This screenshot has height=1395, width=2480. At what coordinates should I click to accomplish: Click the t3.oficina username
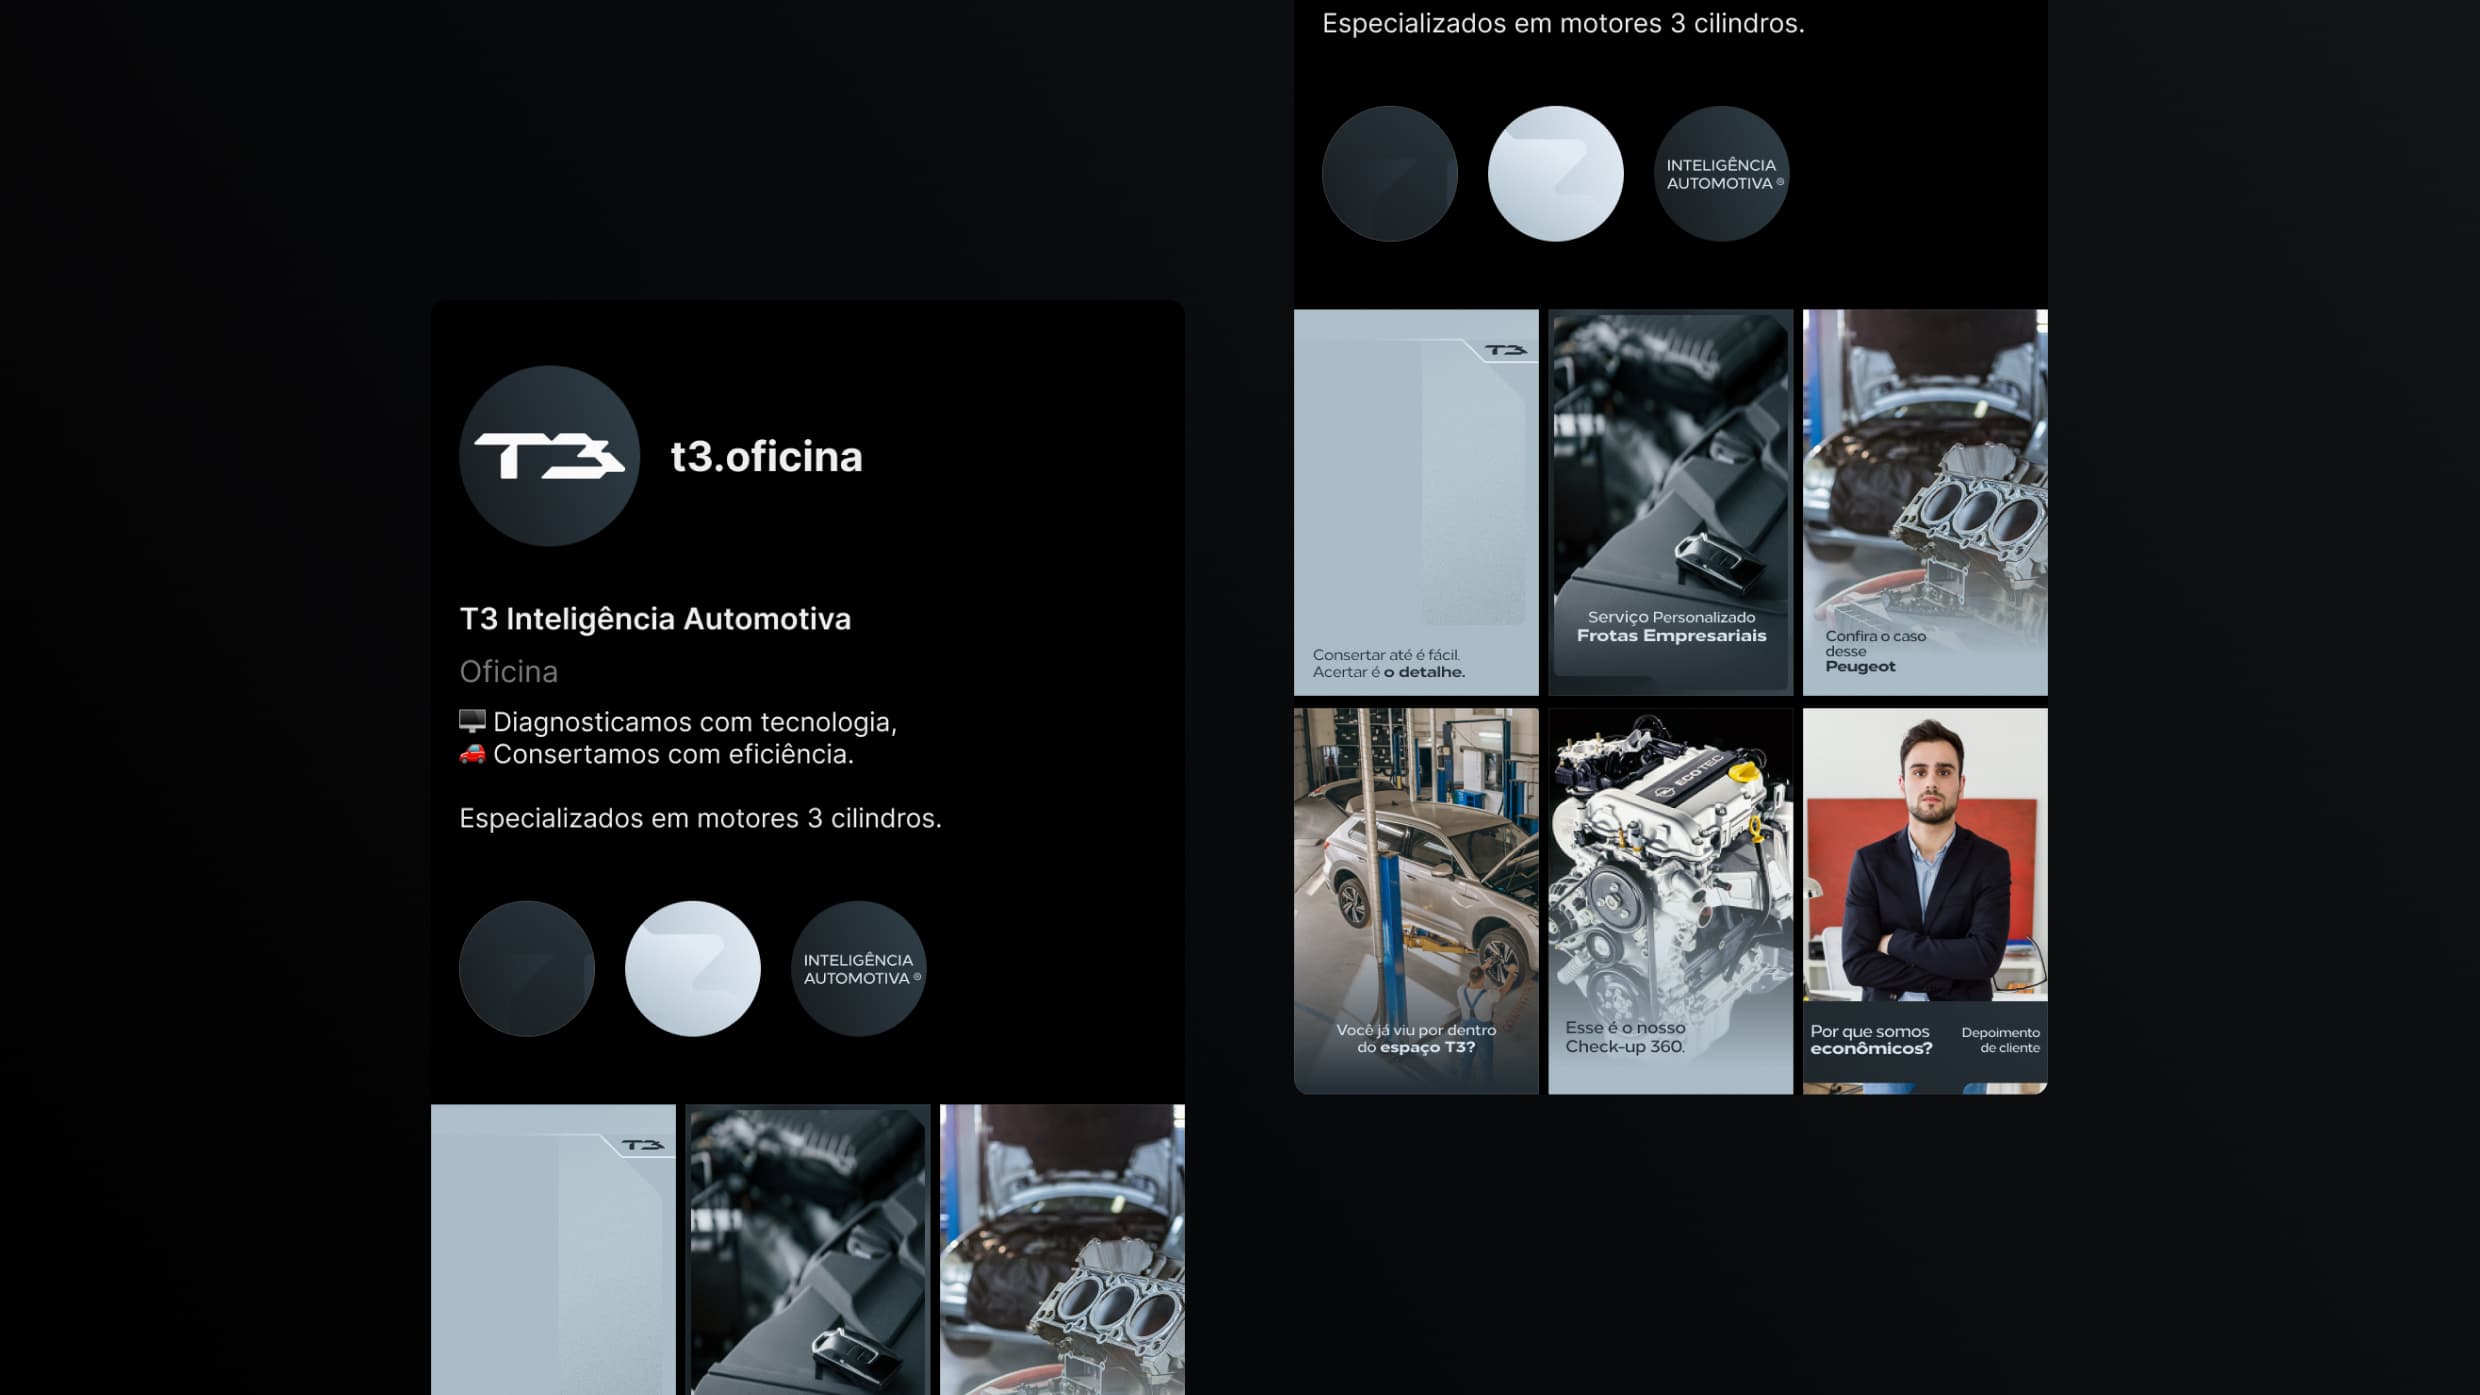coord(766,456)
